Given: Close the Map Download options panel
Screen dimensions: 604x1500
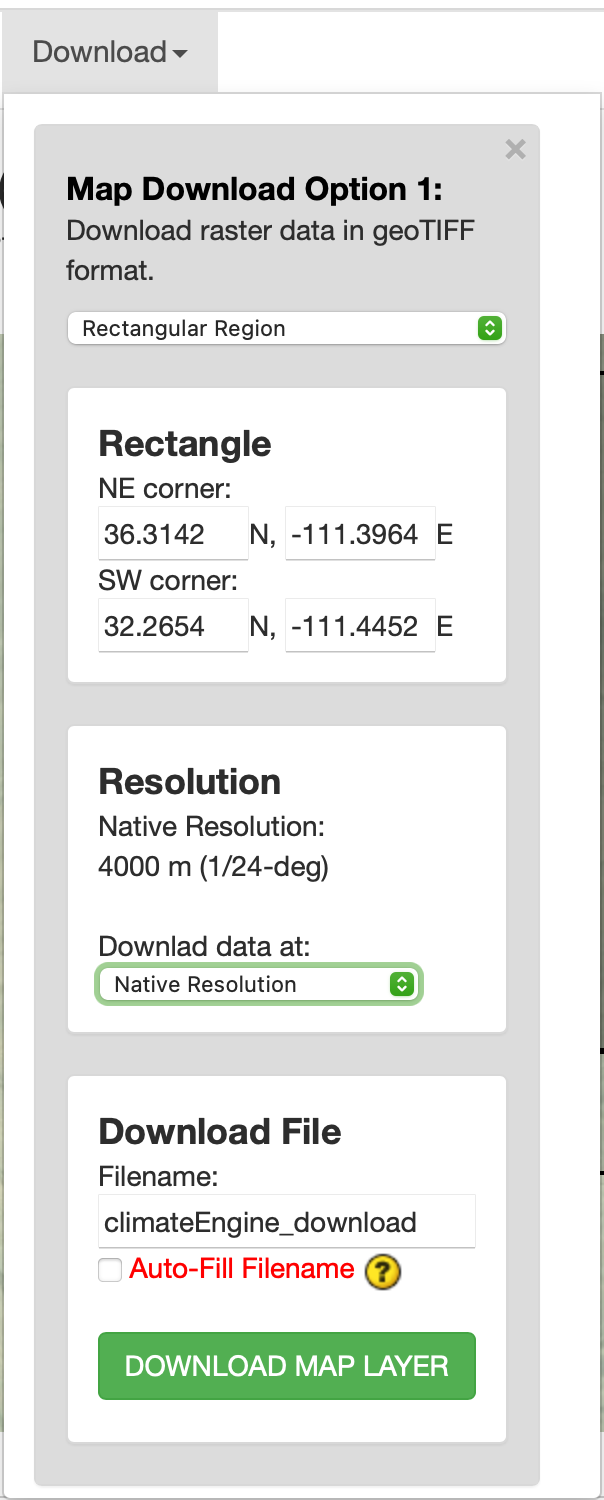Looking at the screenshot, I should coord(515,150).
